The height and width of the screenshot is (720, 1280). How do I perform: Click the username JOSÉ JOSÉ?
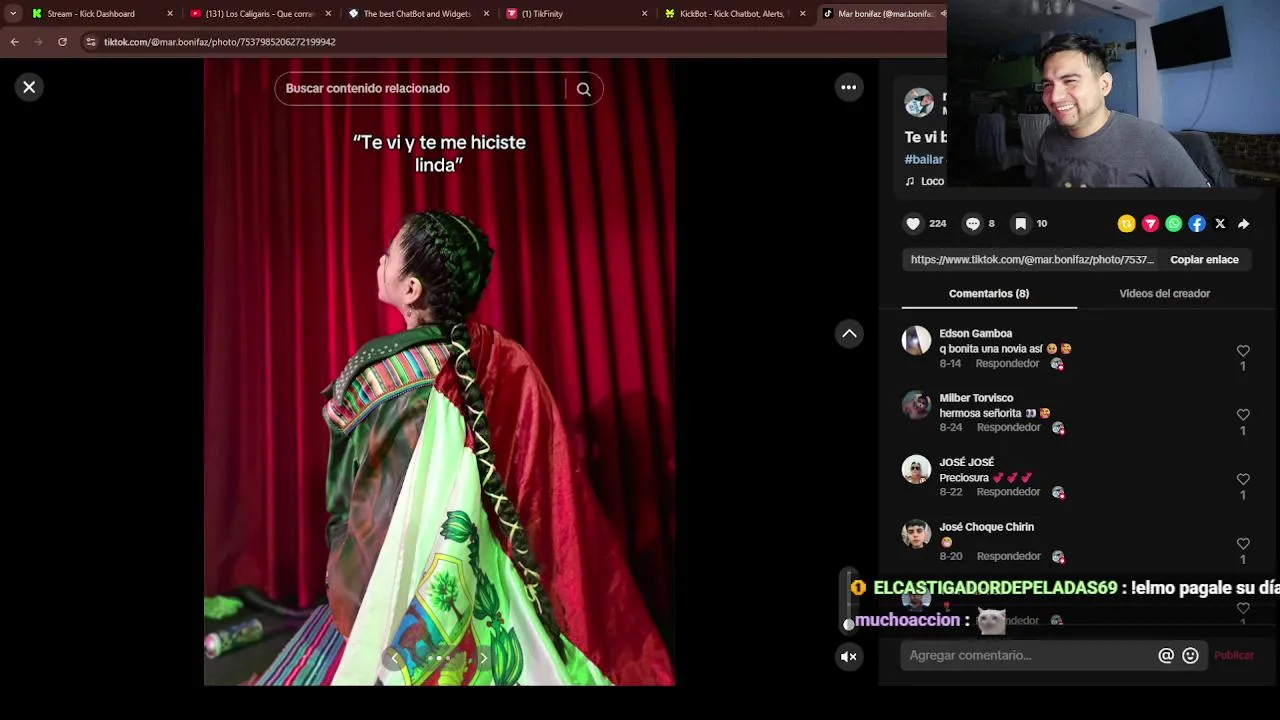[x=967, y=463]
